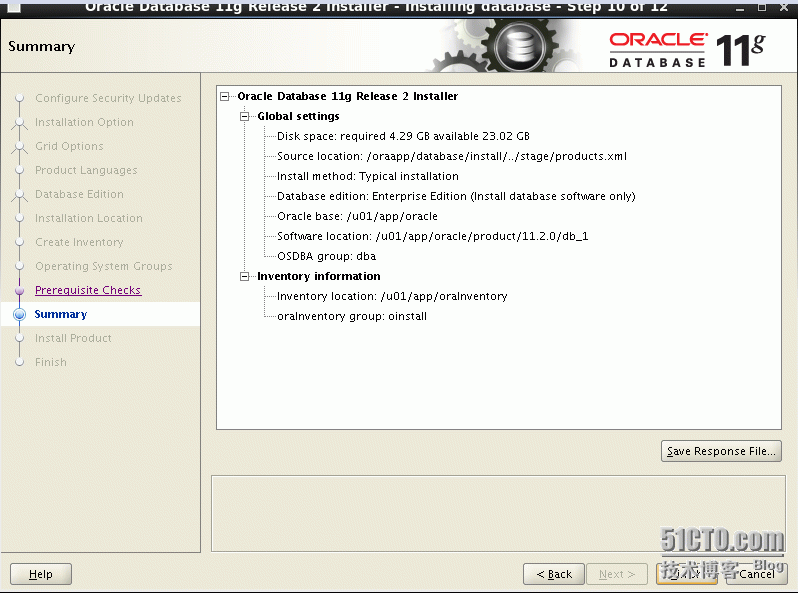Image resolution: width=798 pixels, height=593 pixels.
Task: Select the Database Edition step
Action: click(79, 194)
